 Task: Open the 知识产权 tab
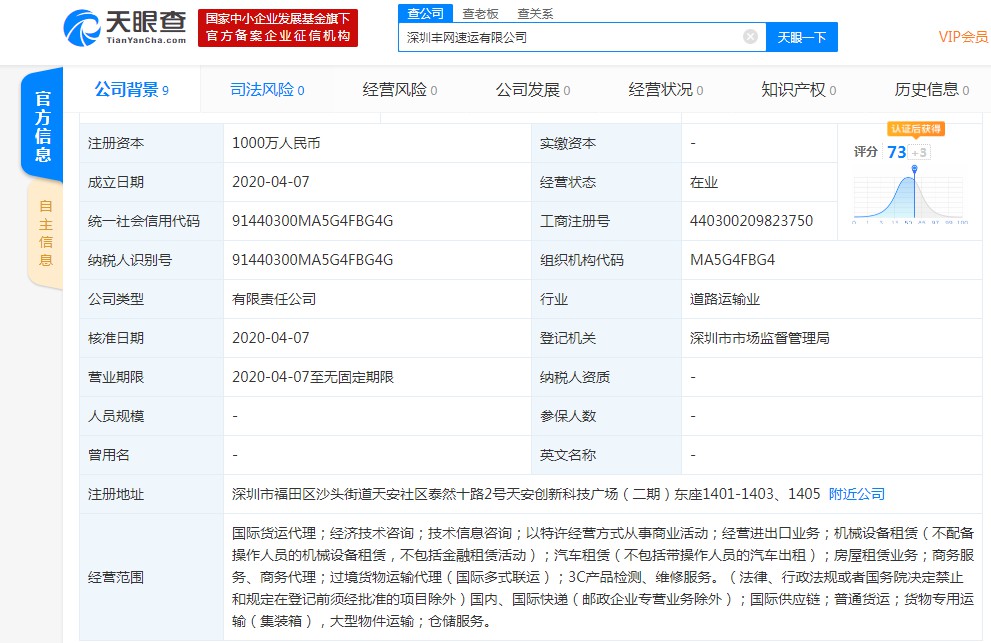(799, 90)
